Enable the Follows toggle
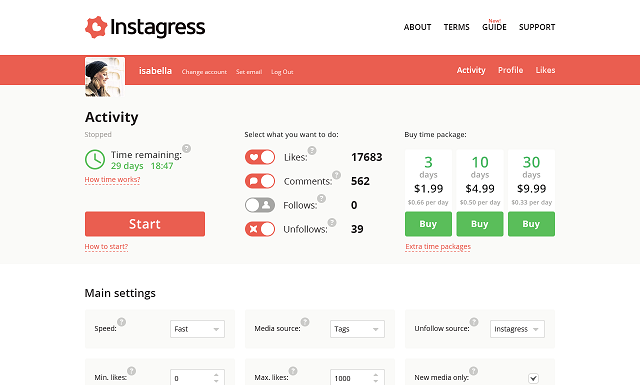Screen dimensions: 640x385 pyautogui.click(x=260, y=205)
